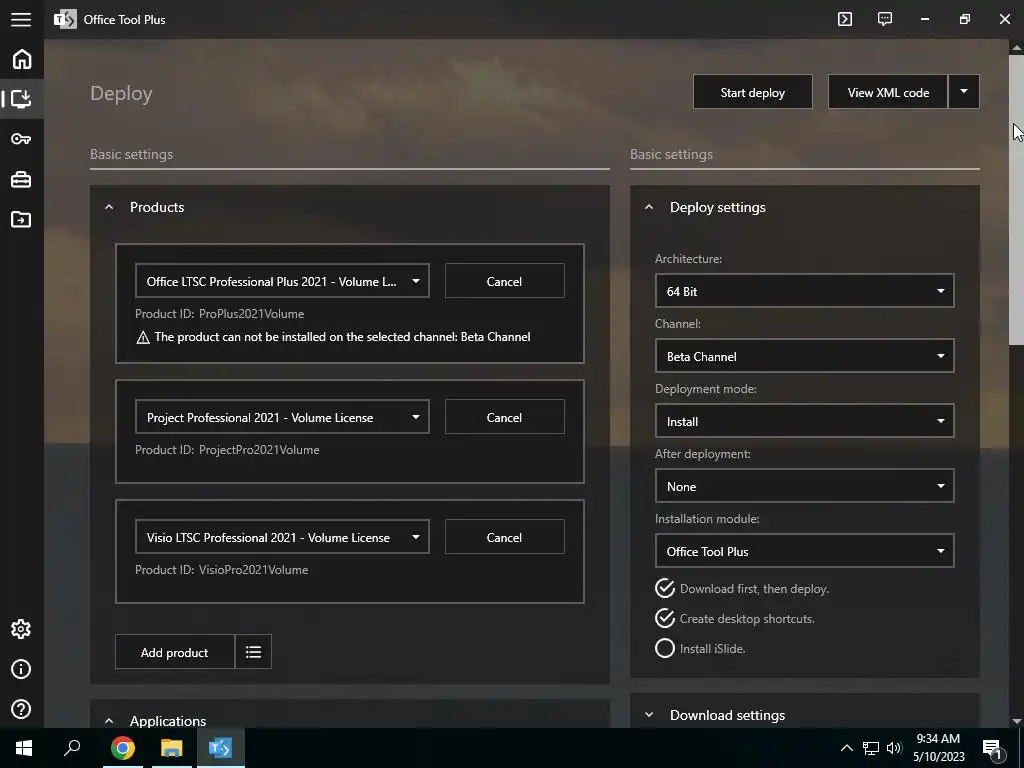Open the Toolbox page in sidebar
Image resolution: width=1024 pixels, height=768 pixels.
(21, 179)
